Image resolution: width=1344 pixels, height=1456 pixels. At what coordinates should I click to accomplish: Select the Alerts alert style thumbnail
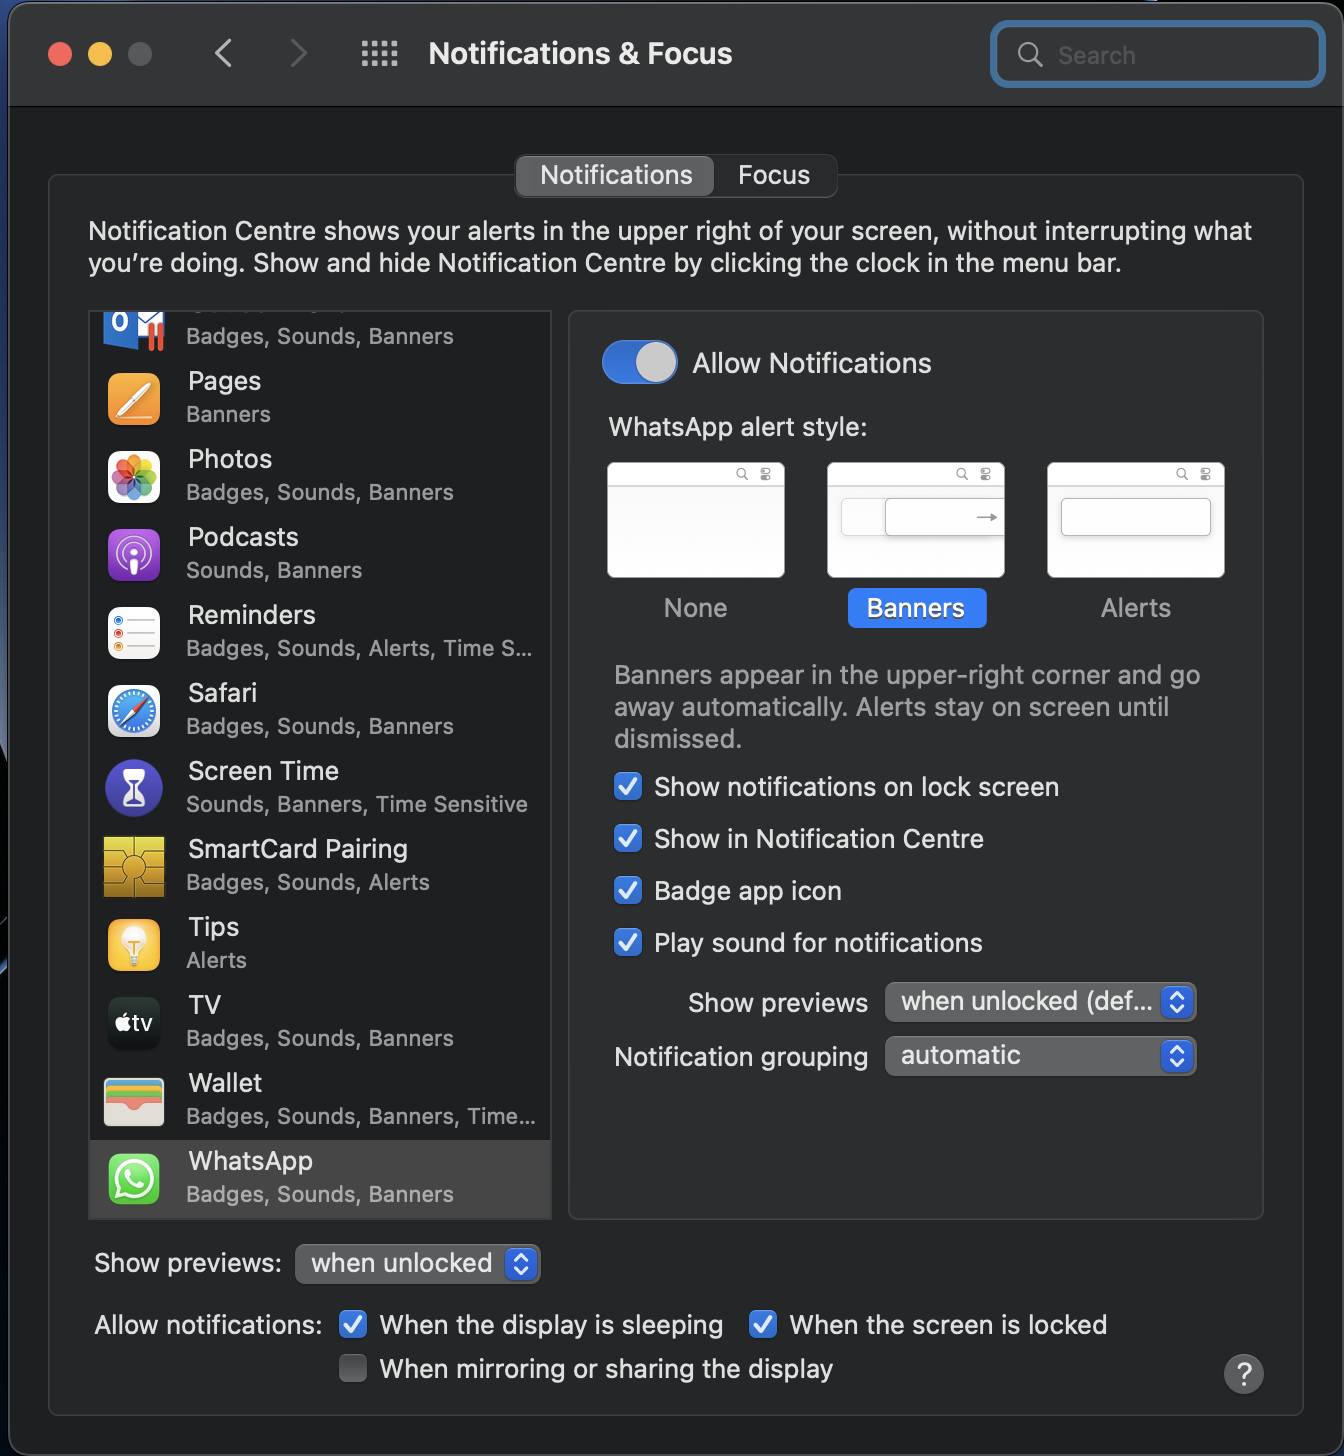(x=1136, y=520)
